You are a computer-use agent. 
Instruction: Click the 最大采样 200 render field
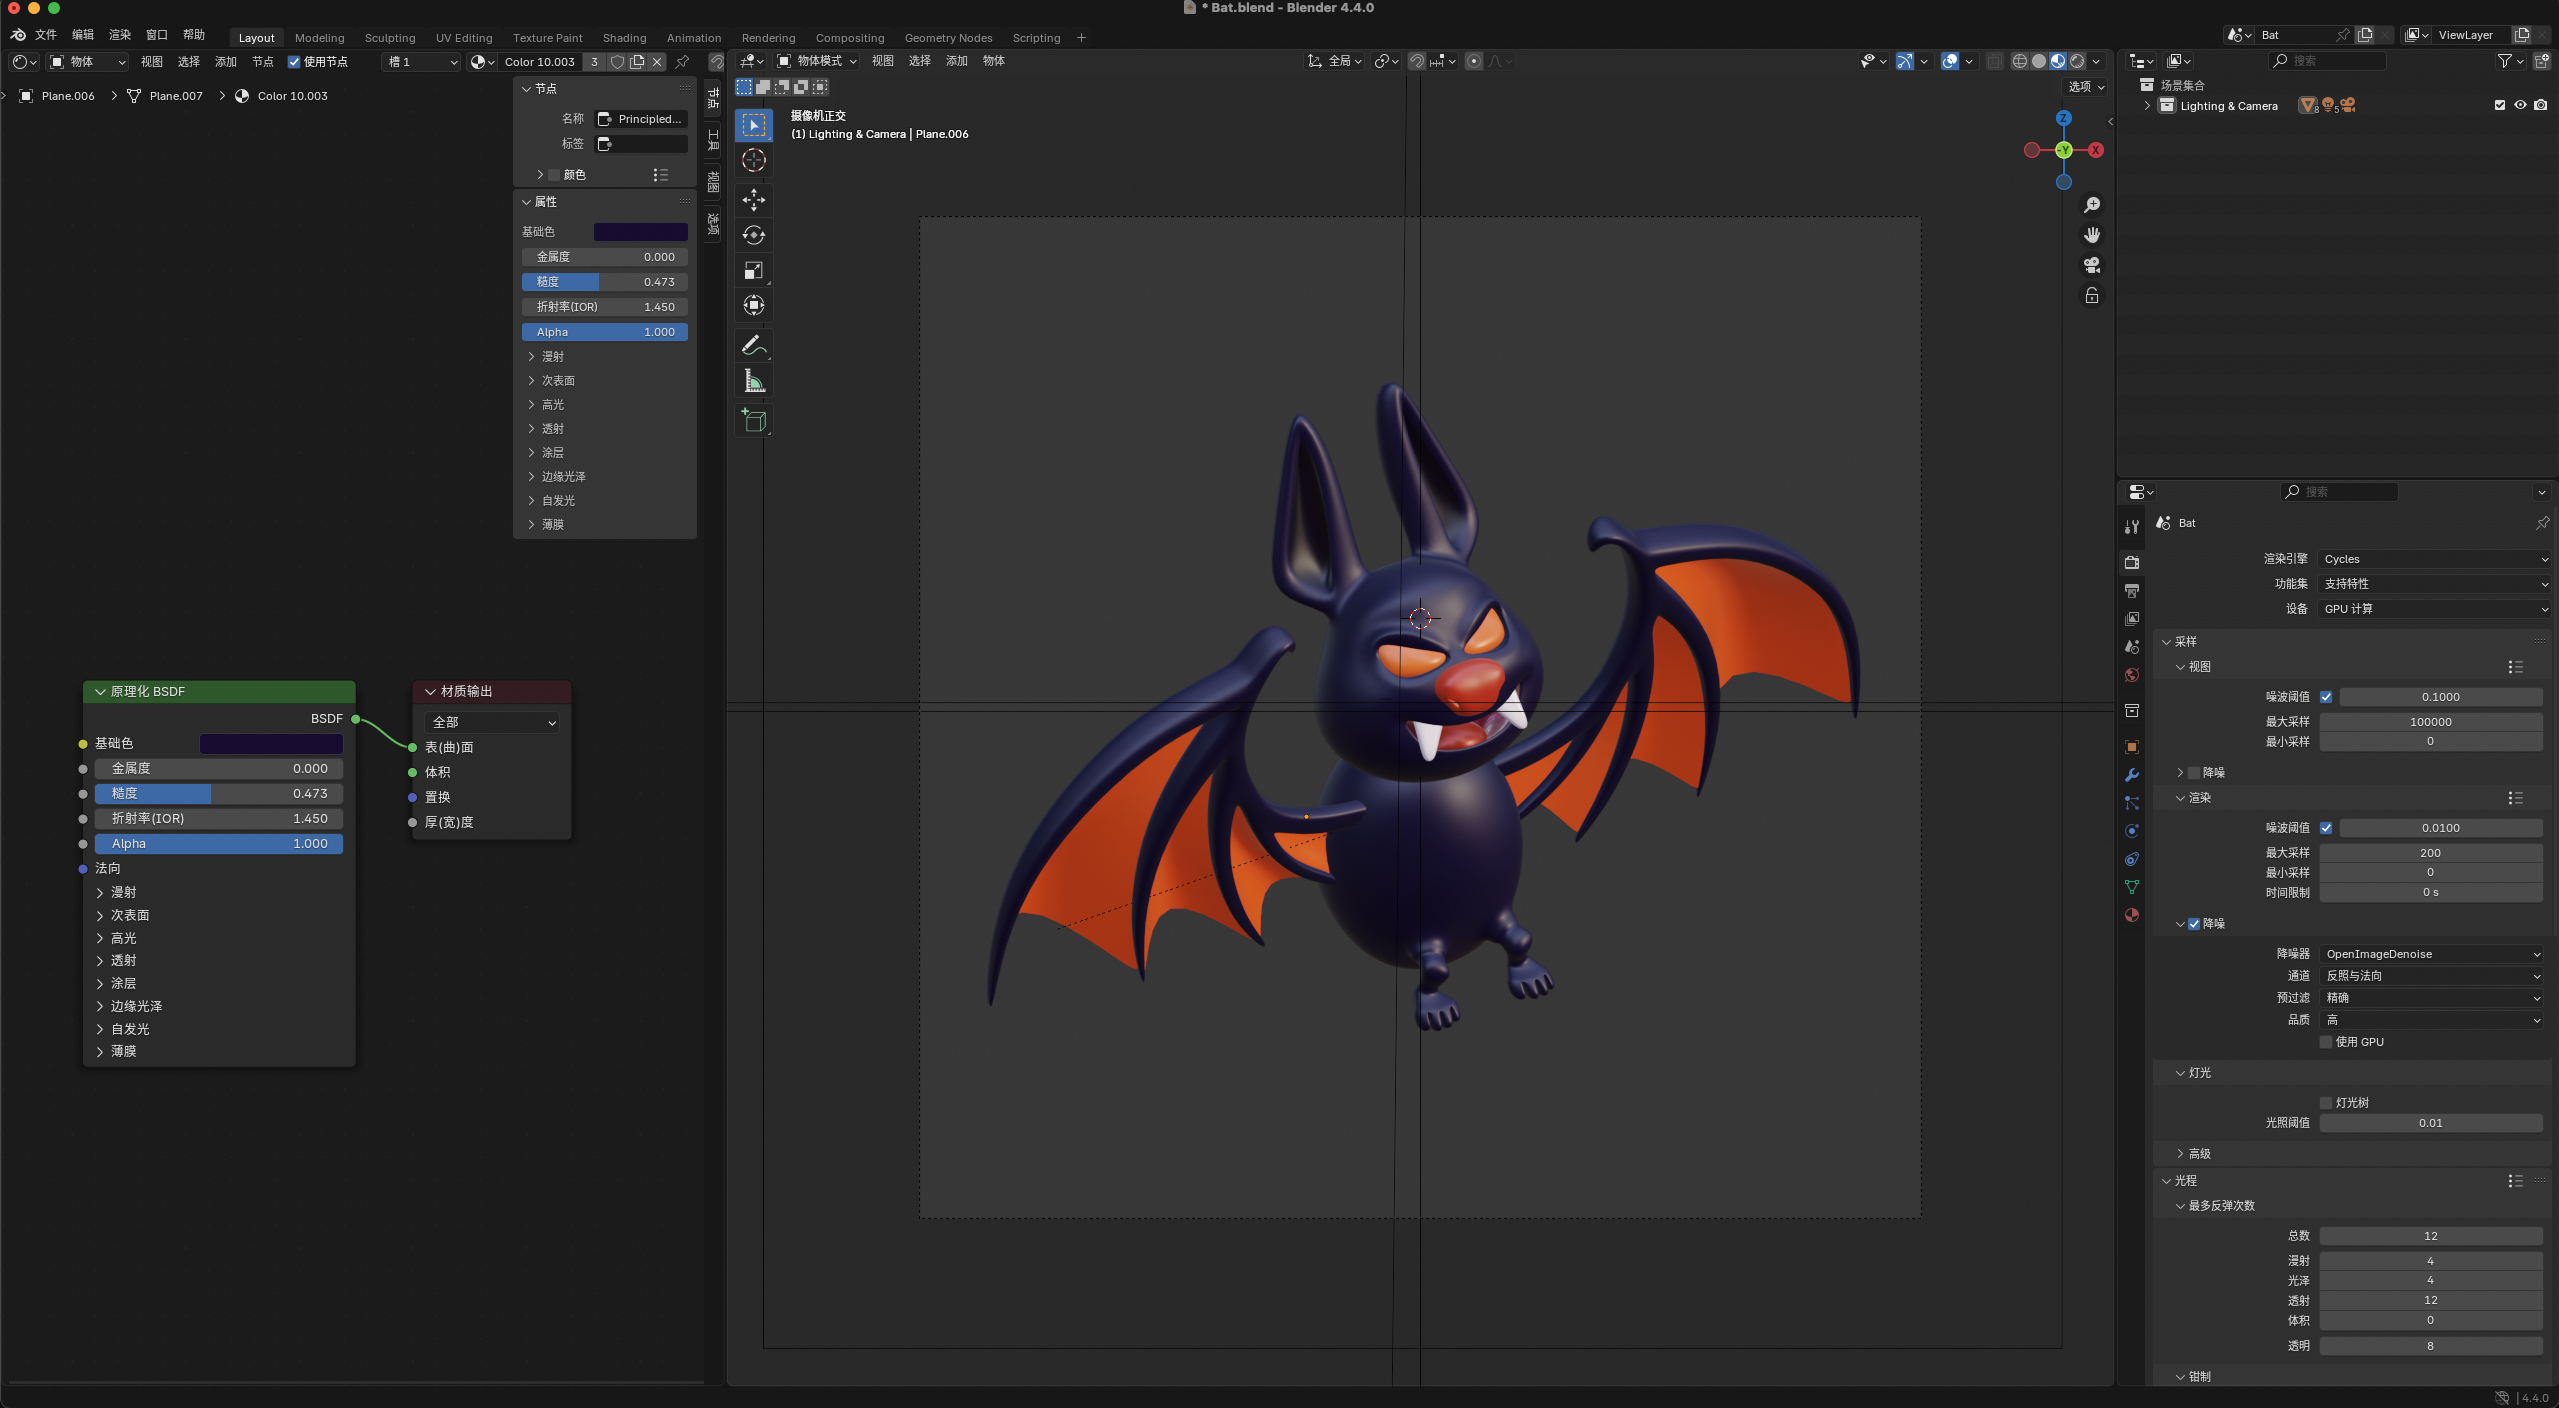point(2430,853)
